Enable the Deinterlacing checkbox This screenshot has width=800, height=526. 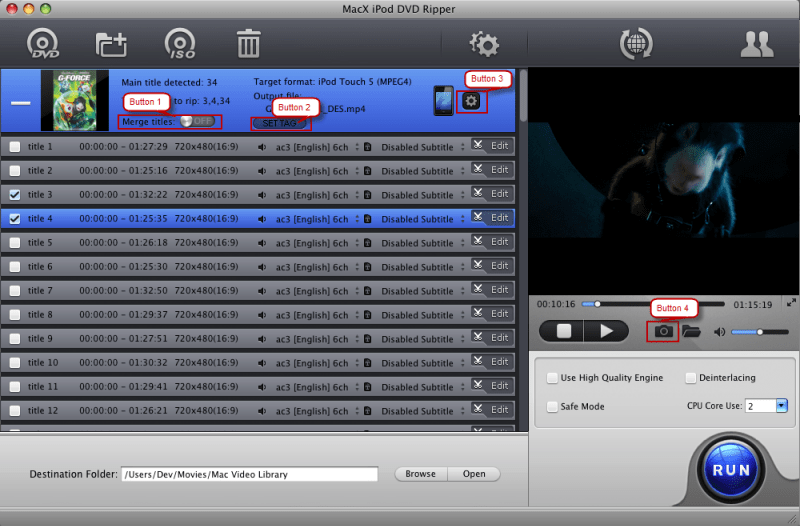[x=691, y=378]
